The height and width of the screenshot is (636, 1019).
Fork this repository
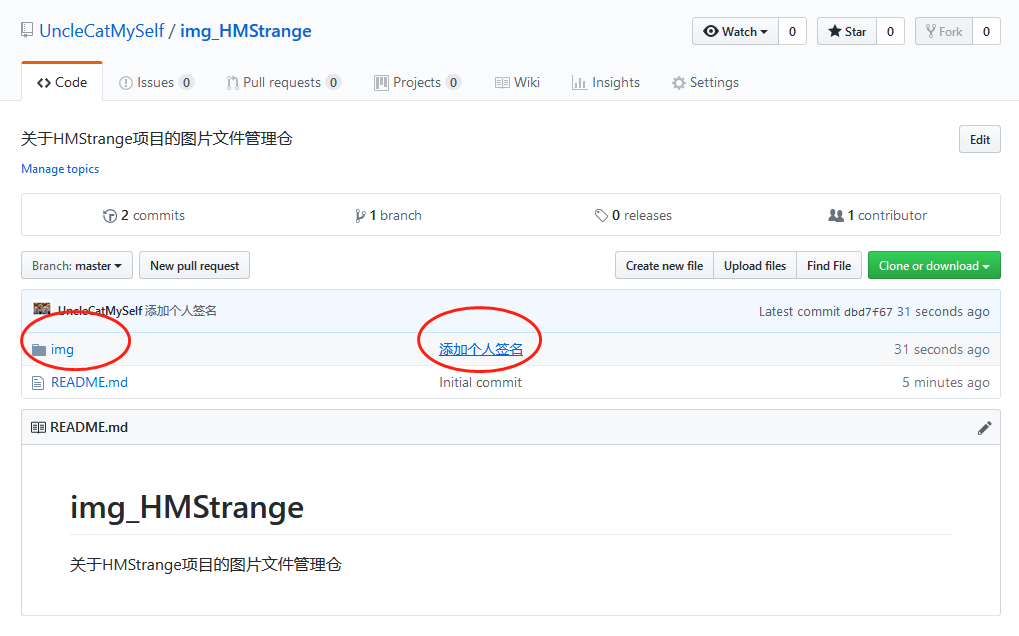[944, 31]
